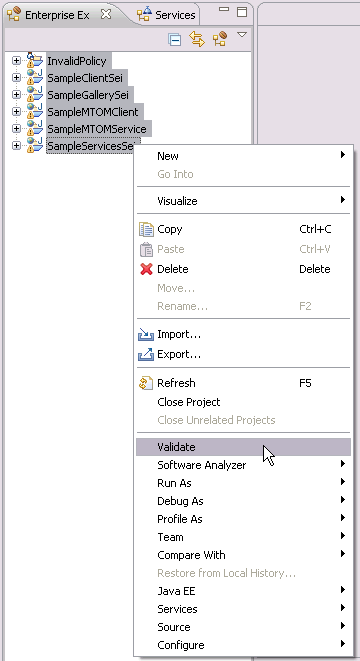Toggle the Link with Editor icon
360x661 pixels.
point(197,39)
